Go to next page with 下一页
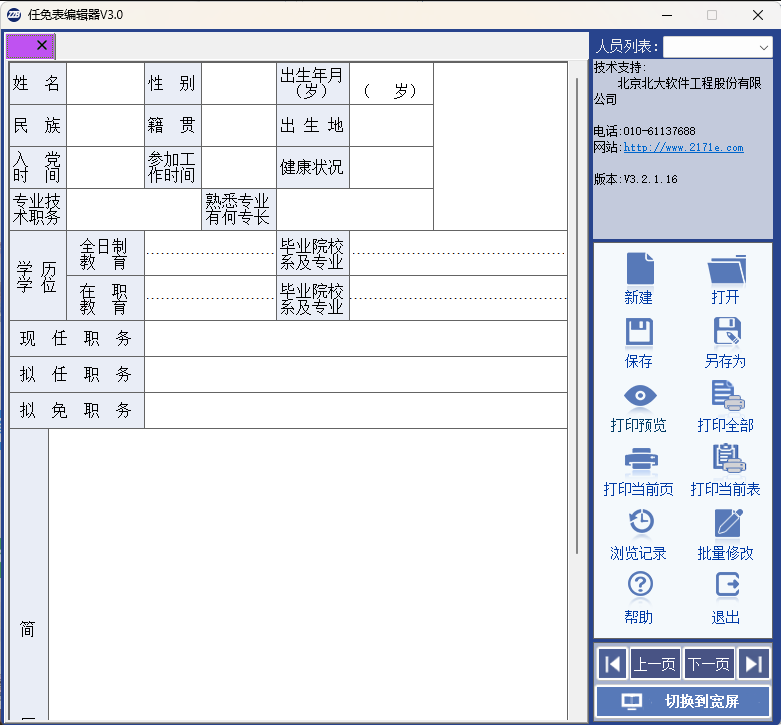The height and width of the screenshot is (725, 781). [x=709, y=664]
